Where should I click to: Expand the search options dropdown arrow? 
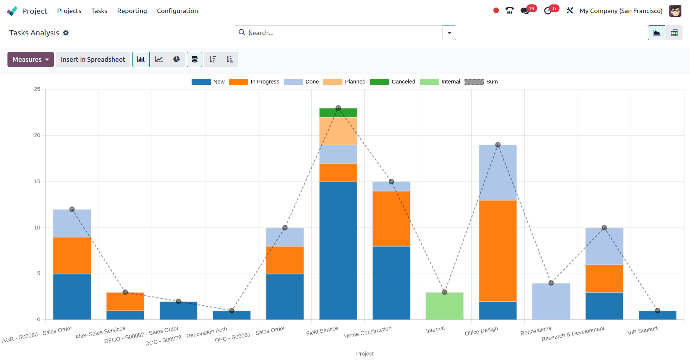pos(449,33)
